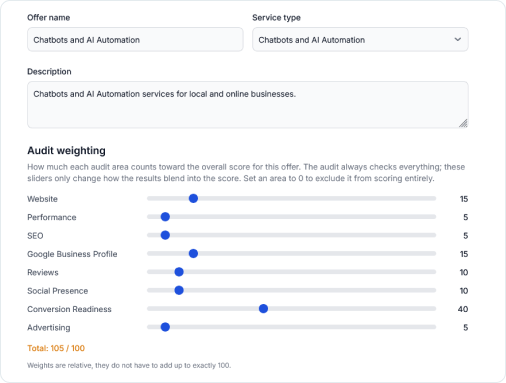
Task: Click the Performance label
Action: 52,217
